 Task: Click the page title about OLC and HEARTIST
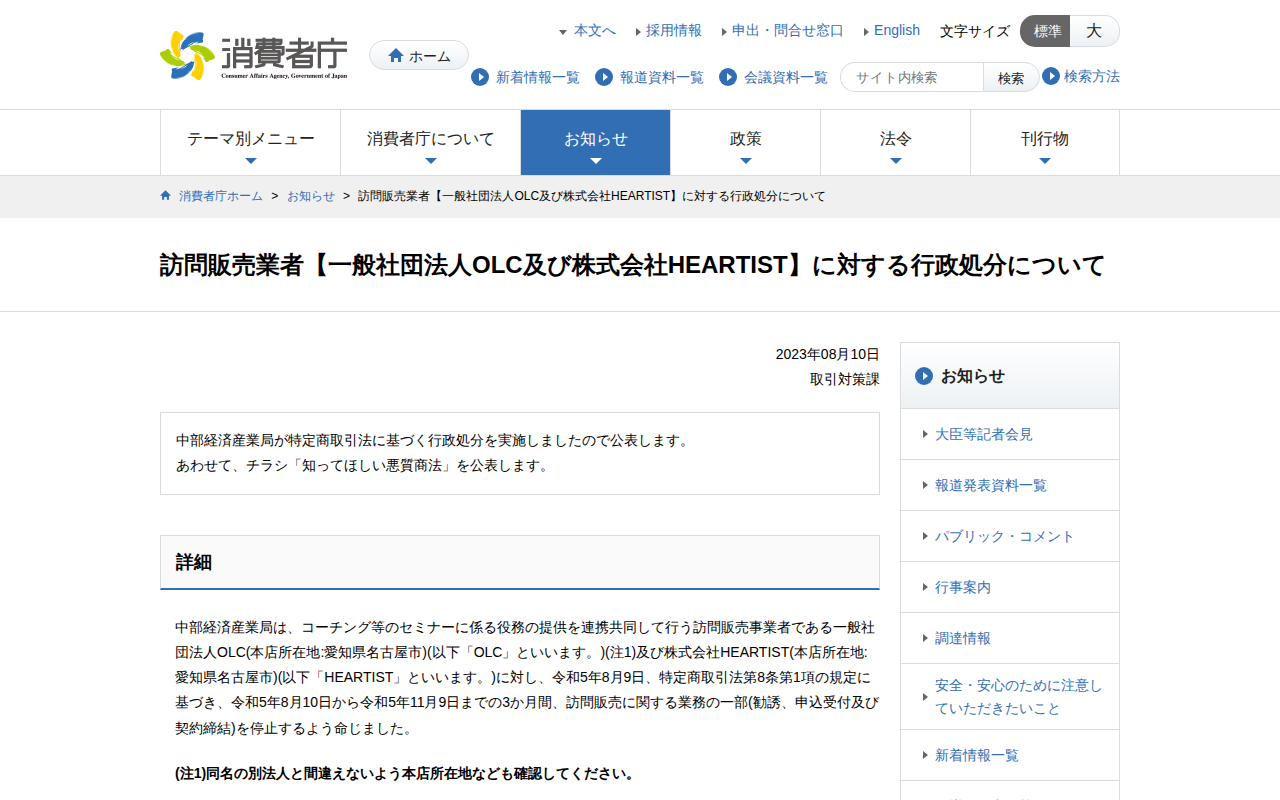point(632,265)
